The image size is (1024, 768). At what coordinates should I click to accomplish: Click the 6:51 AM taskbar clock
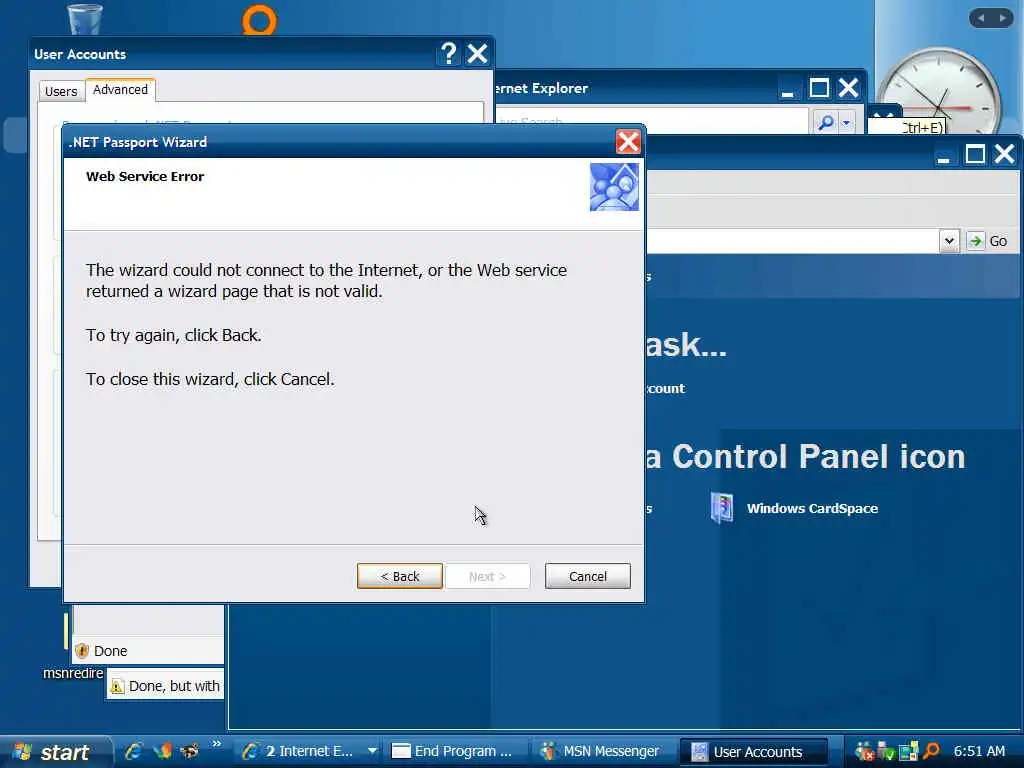tap(979, 752)
